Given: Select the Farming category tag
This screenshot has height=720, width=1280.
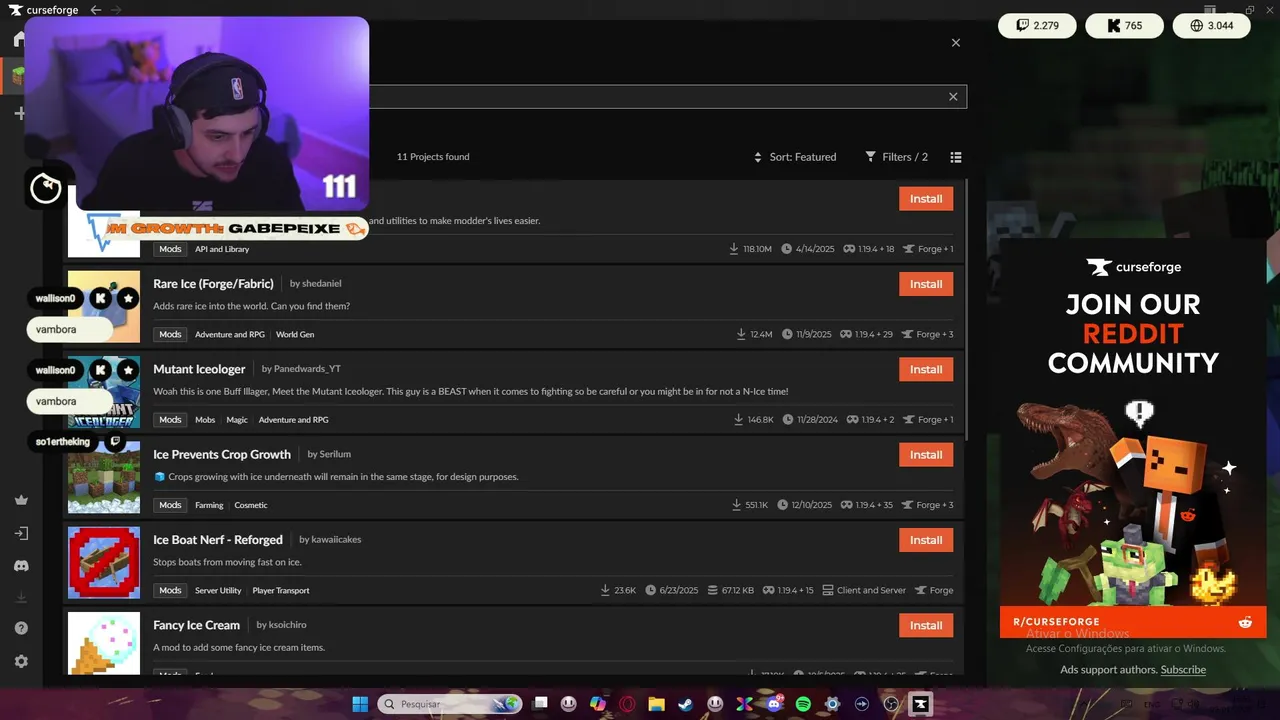Looking at the screenshot, I should pyautogui.click(x=209, y=505).
